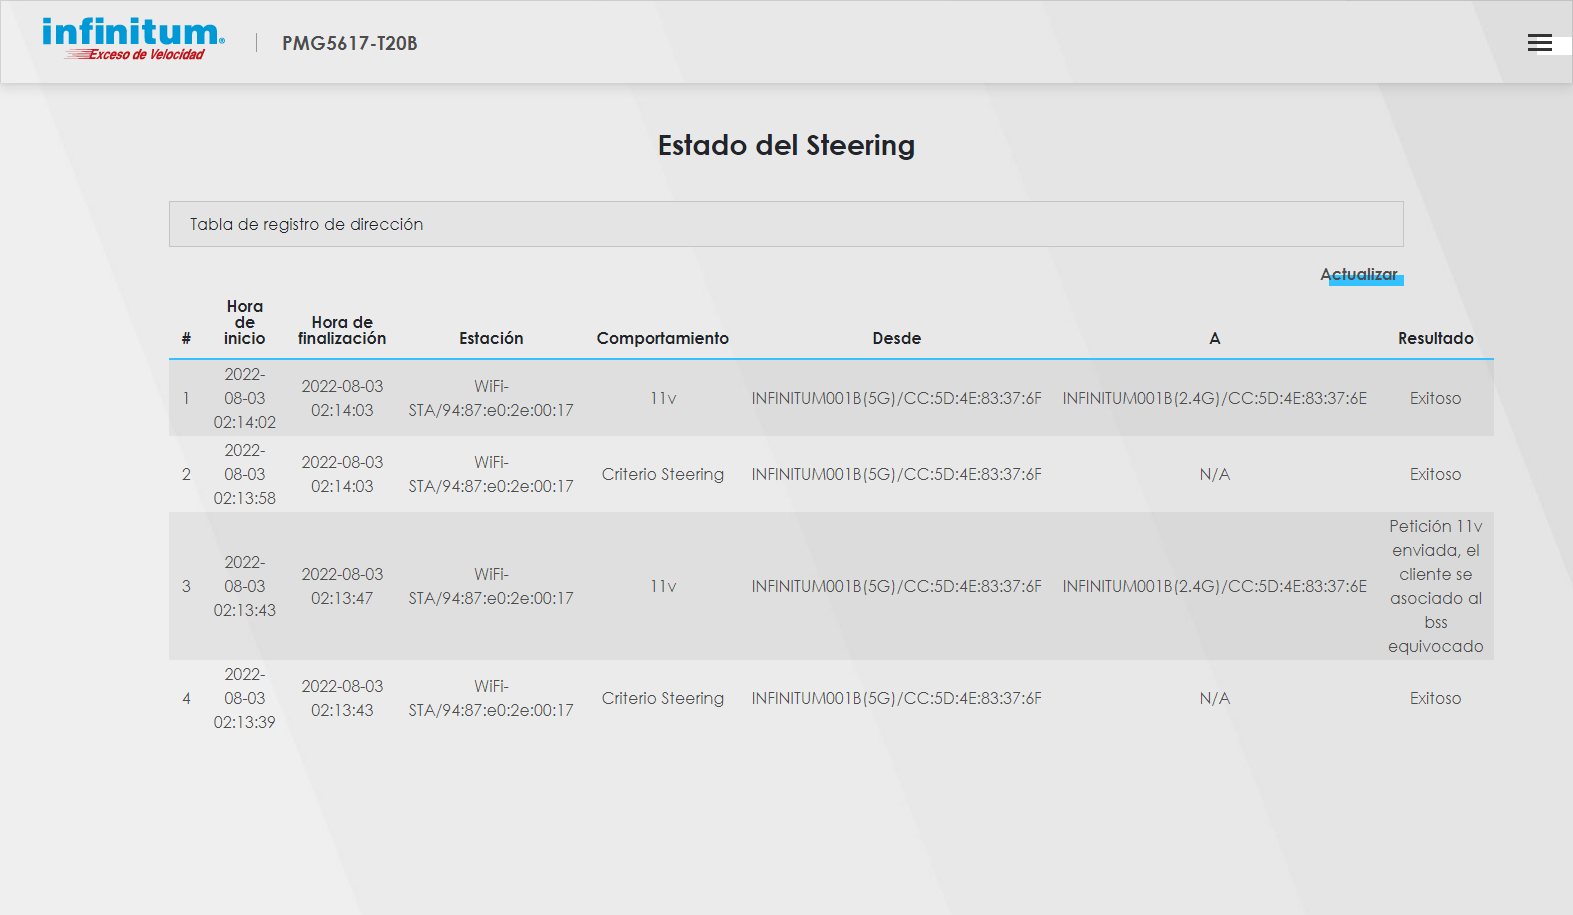Click the Hora de inicio column header
The image size is (1573, 915).
click(244, 323)
